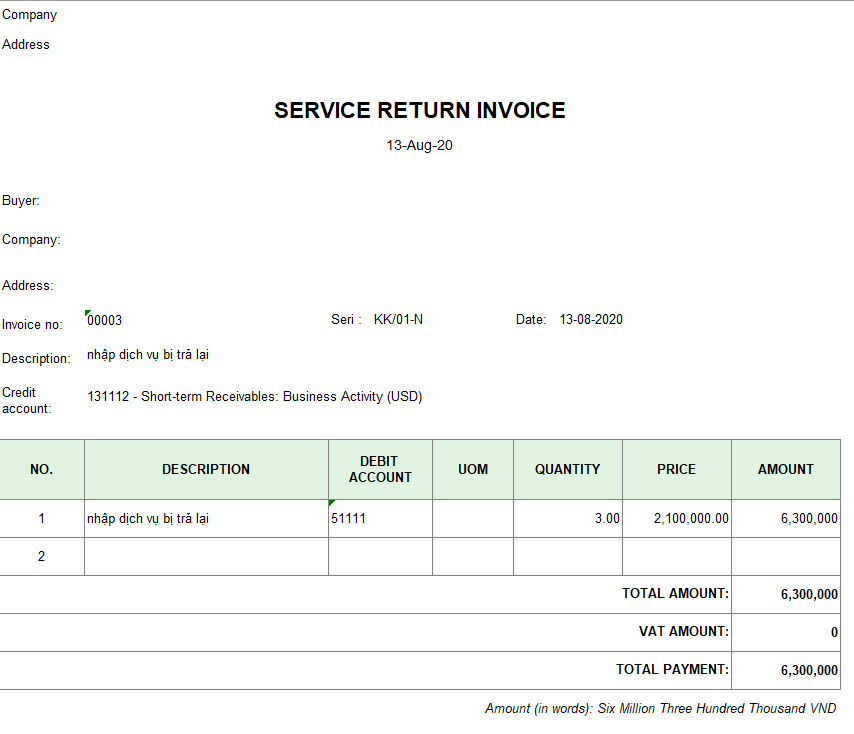Select debit account cell 51111
854x734 pixels.
point(380,519)
